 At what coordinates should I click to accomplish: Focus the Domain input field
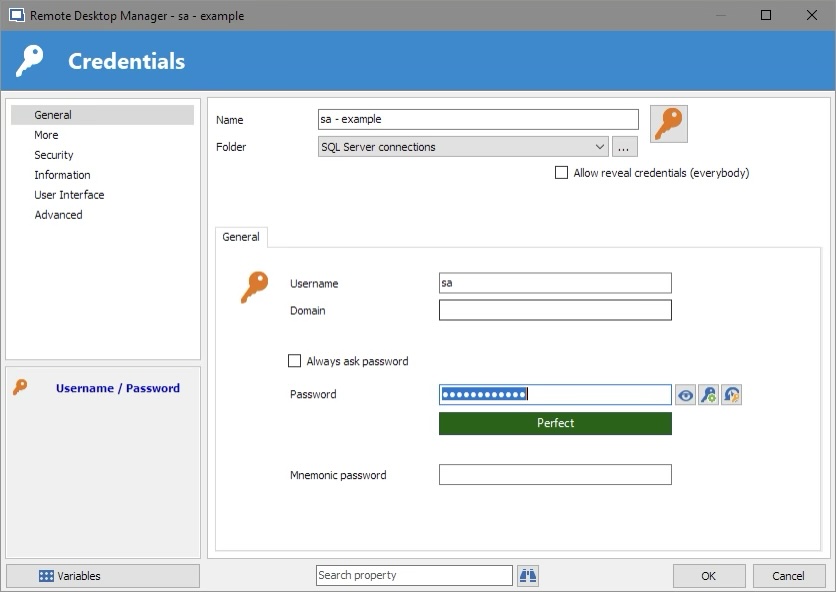click(x=555, y=310)
